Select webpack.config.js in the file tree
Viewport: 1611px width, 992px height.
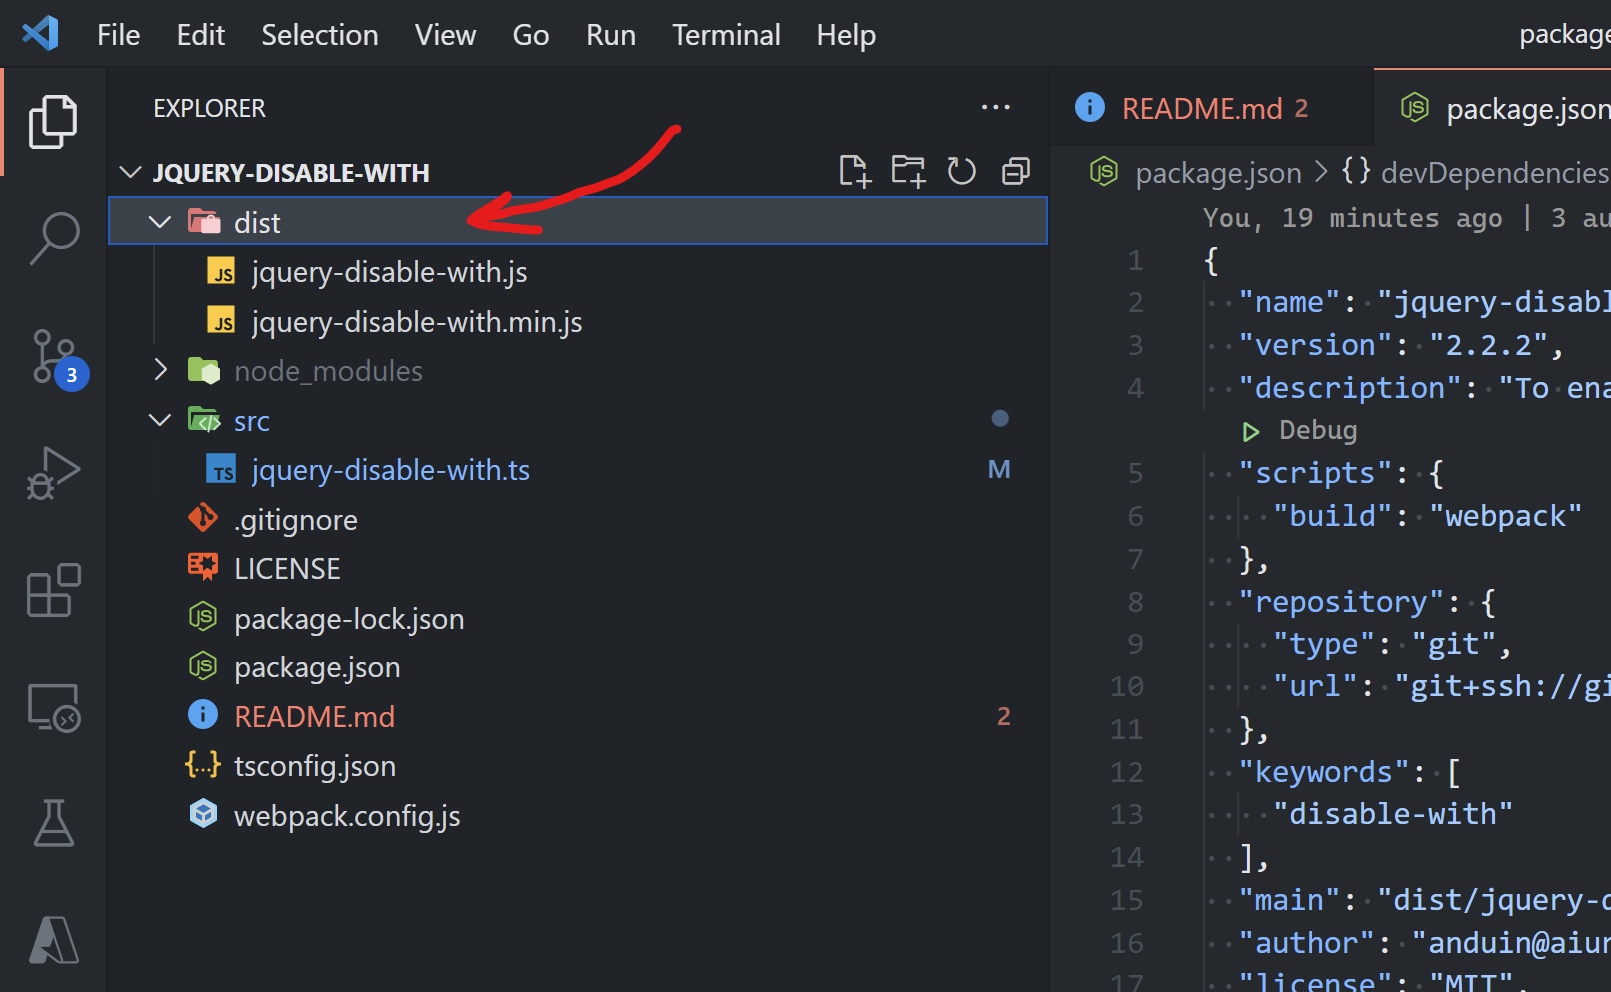click(346, 816)
